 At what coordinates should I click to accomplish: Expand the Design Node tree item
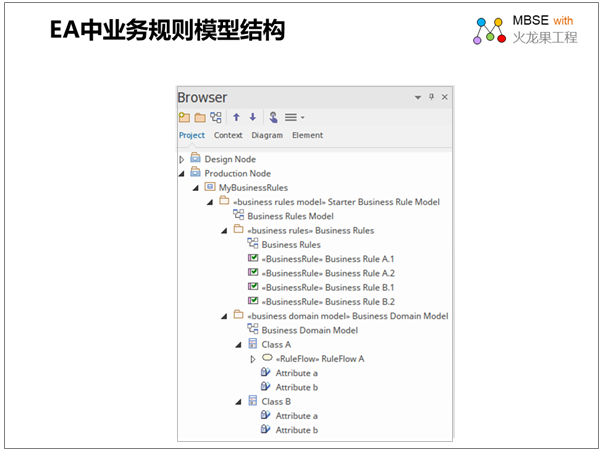point(182,159)
